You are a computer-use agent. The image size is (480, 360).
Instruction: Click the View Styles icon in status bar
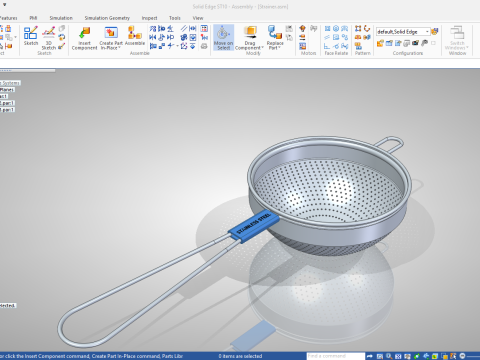click(444, 356)
